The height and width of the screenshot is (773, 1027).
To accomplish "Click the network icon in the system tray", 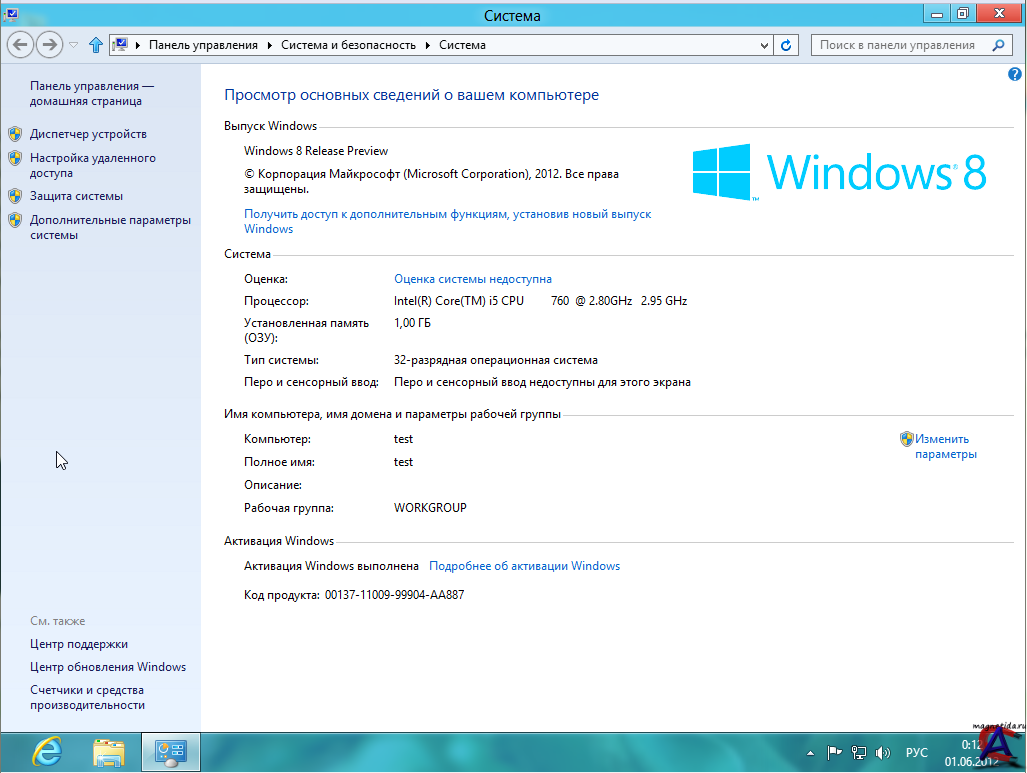I will 859,753.
